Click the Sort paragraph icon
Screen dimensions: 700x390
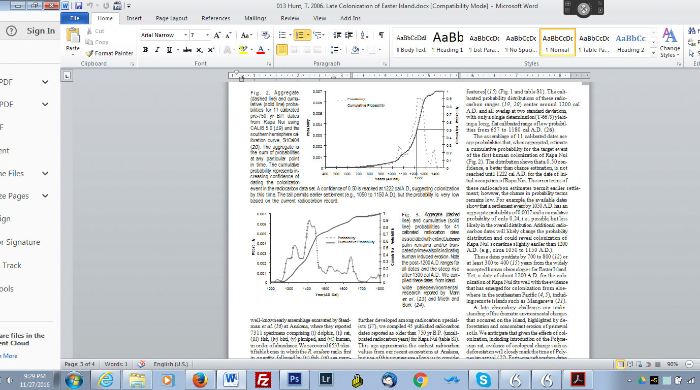pyautogui.click(x=364, y=35)
